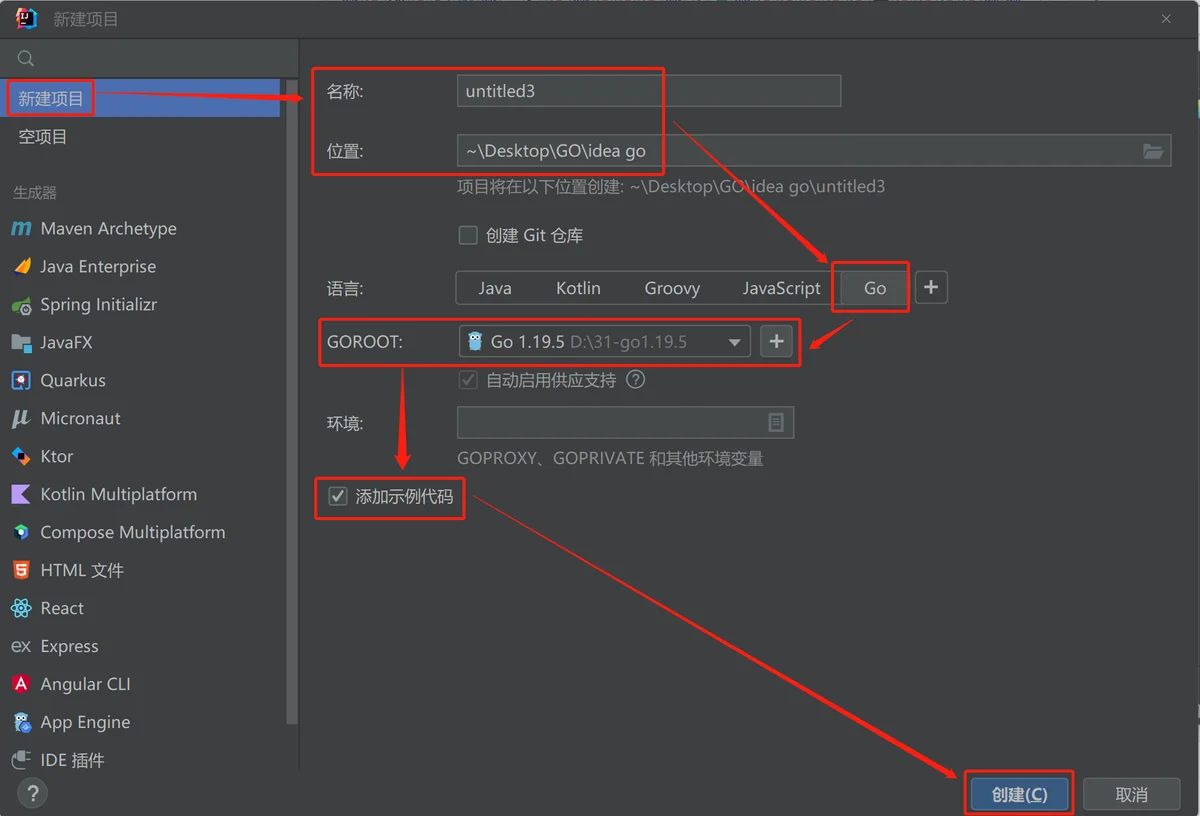
Task: Click the Quarkus generator icon
Action: (21, 381)
